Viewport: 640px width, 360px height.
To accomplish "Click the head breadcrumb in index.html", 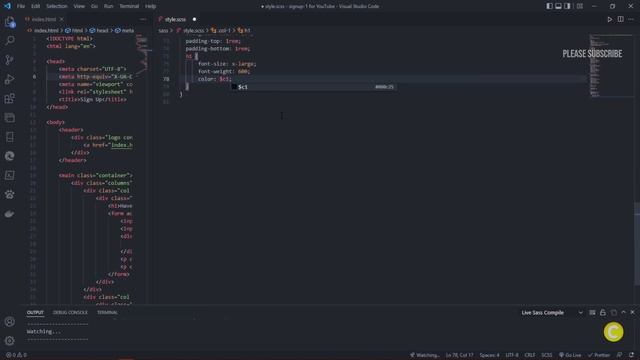I will (x=99, y=31).
